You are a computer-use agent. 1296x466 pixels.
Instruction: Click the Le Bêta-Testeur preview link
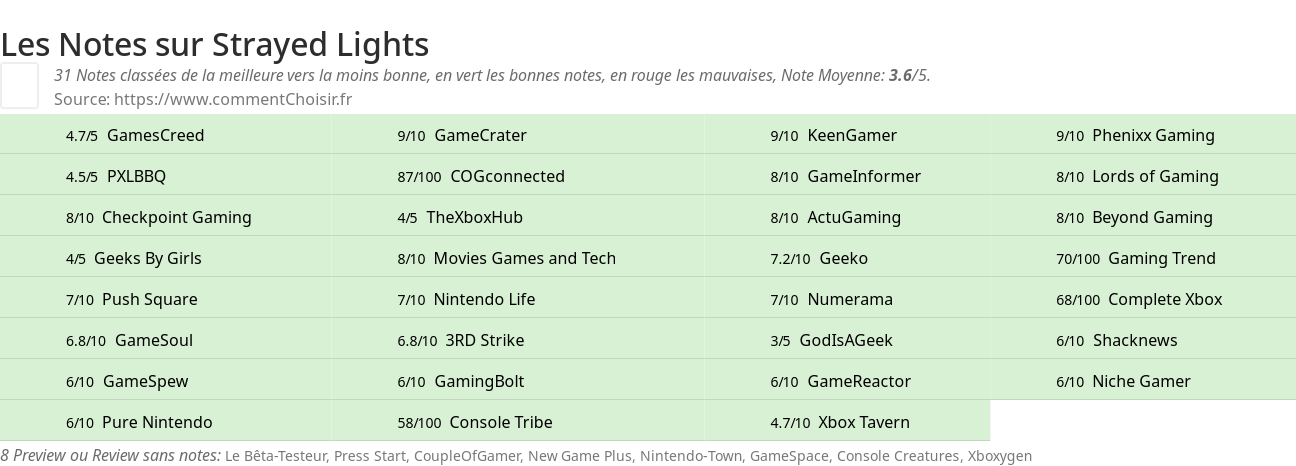[x=276, y=456]
